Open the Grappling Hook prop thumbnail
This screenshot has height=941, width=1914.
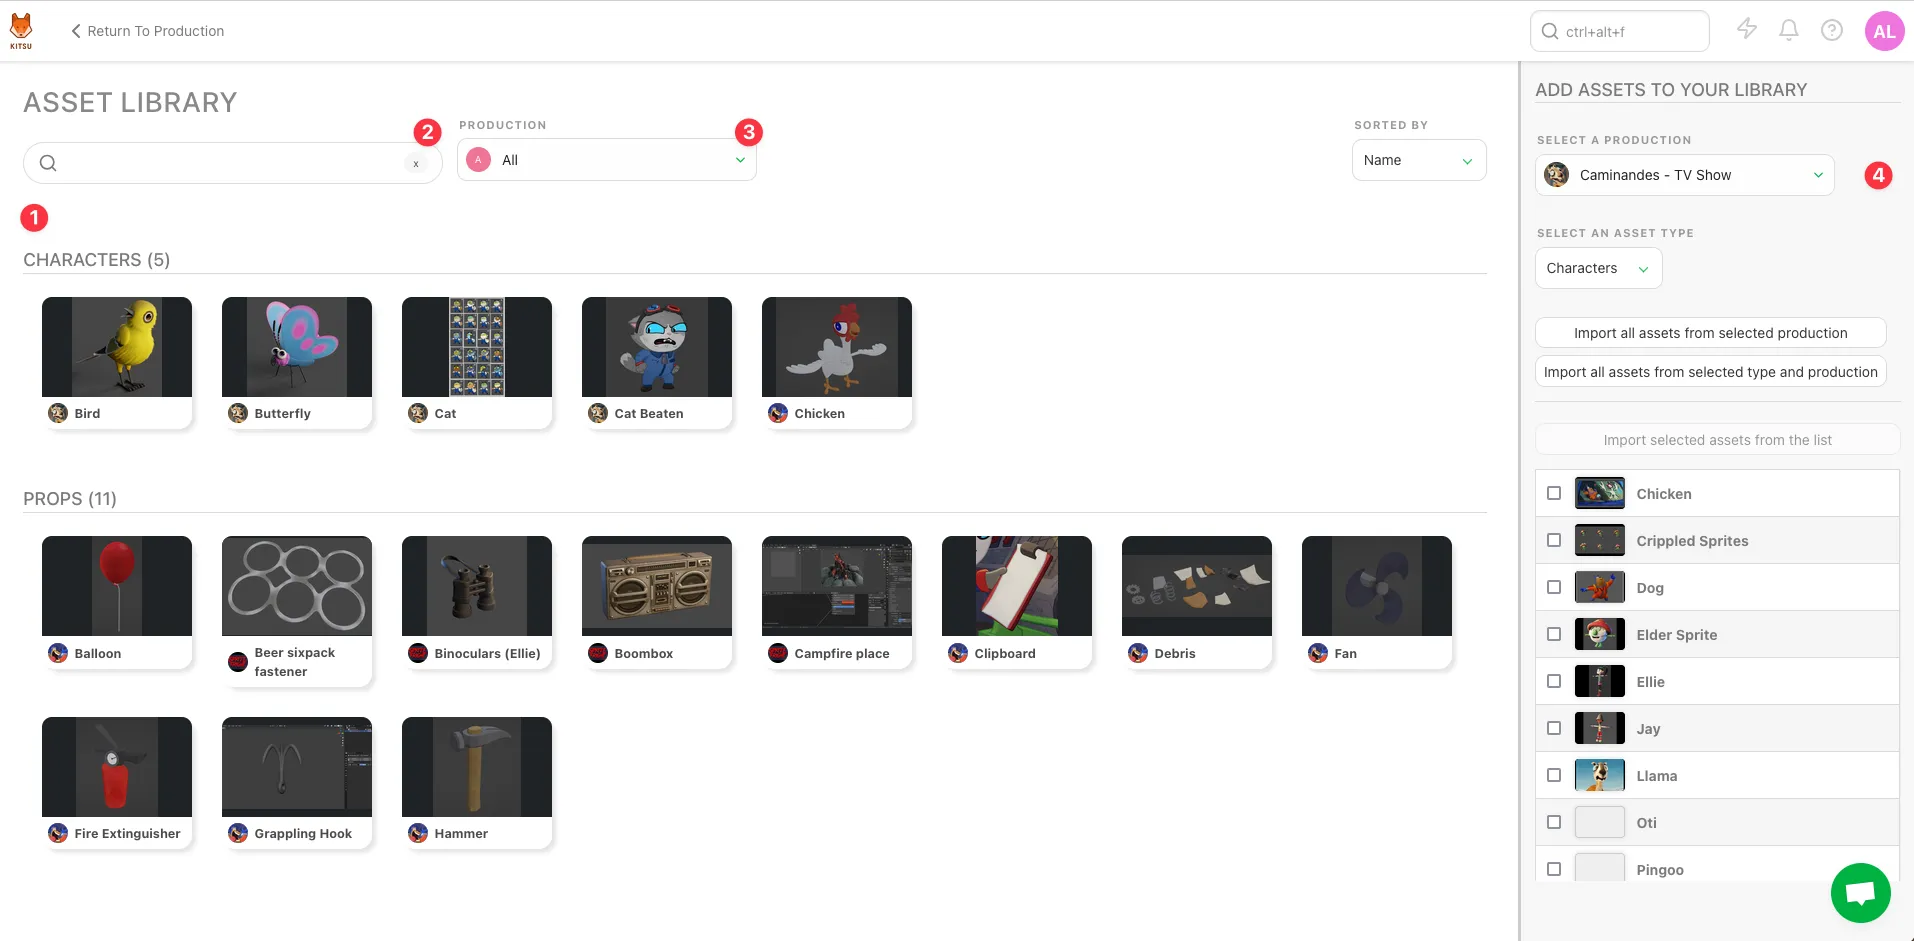click(x=297, y=767)
